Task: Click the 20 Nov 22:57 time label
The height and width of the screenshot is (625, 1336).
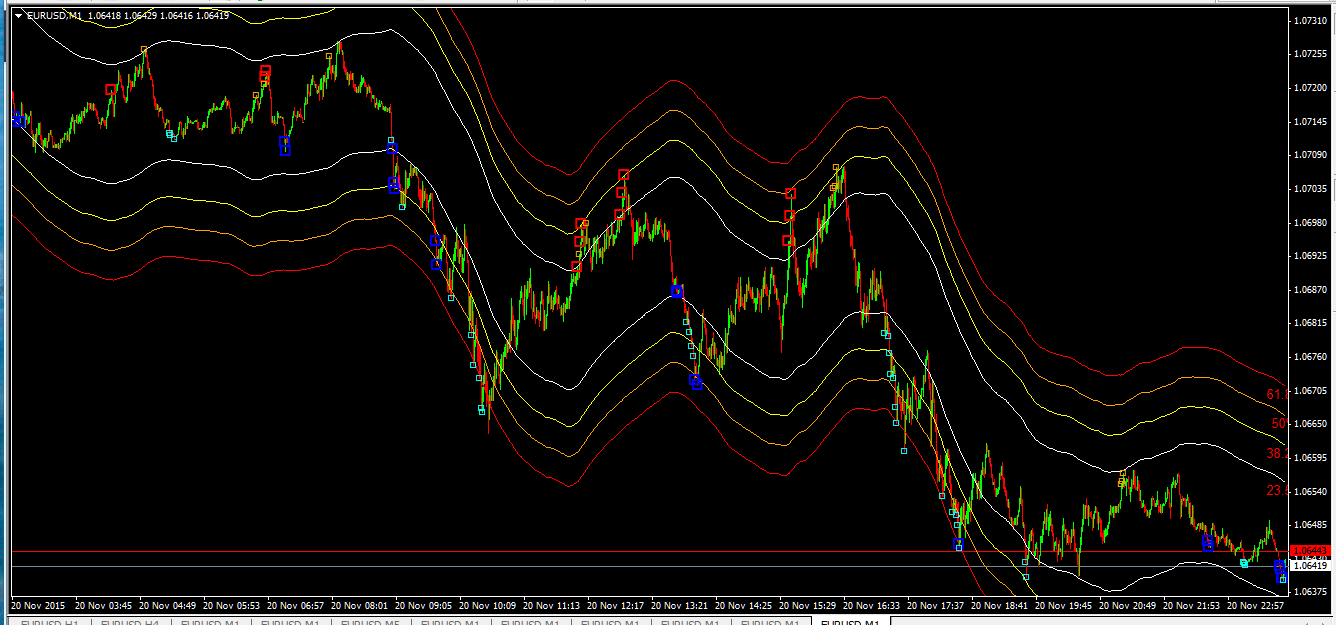Action: (1255, 605)
